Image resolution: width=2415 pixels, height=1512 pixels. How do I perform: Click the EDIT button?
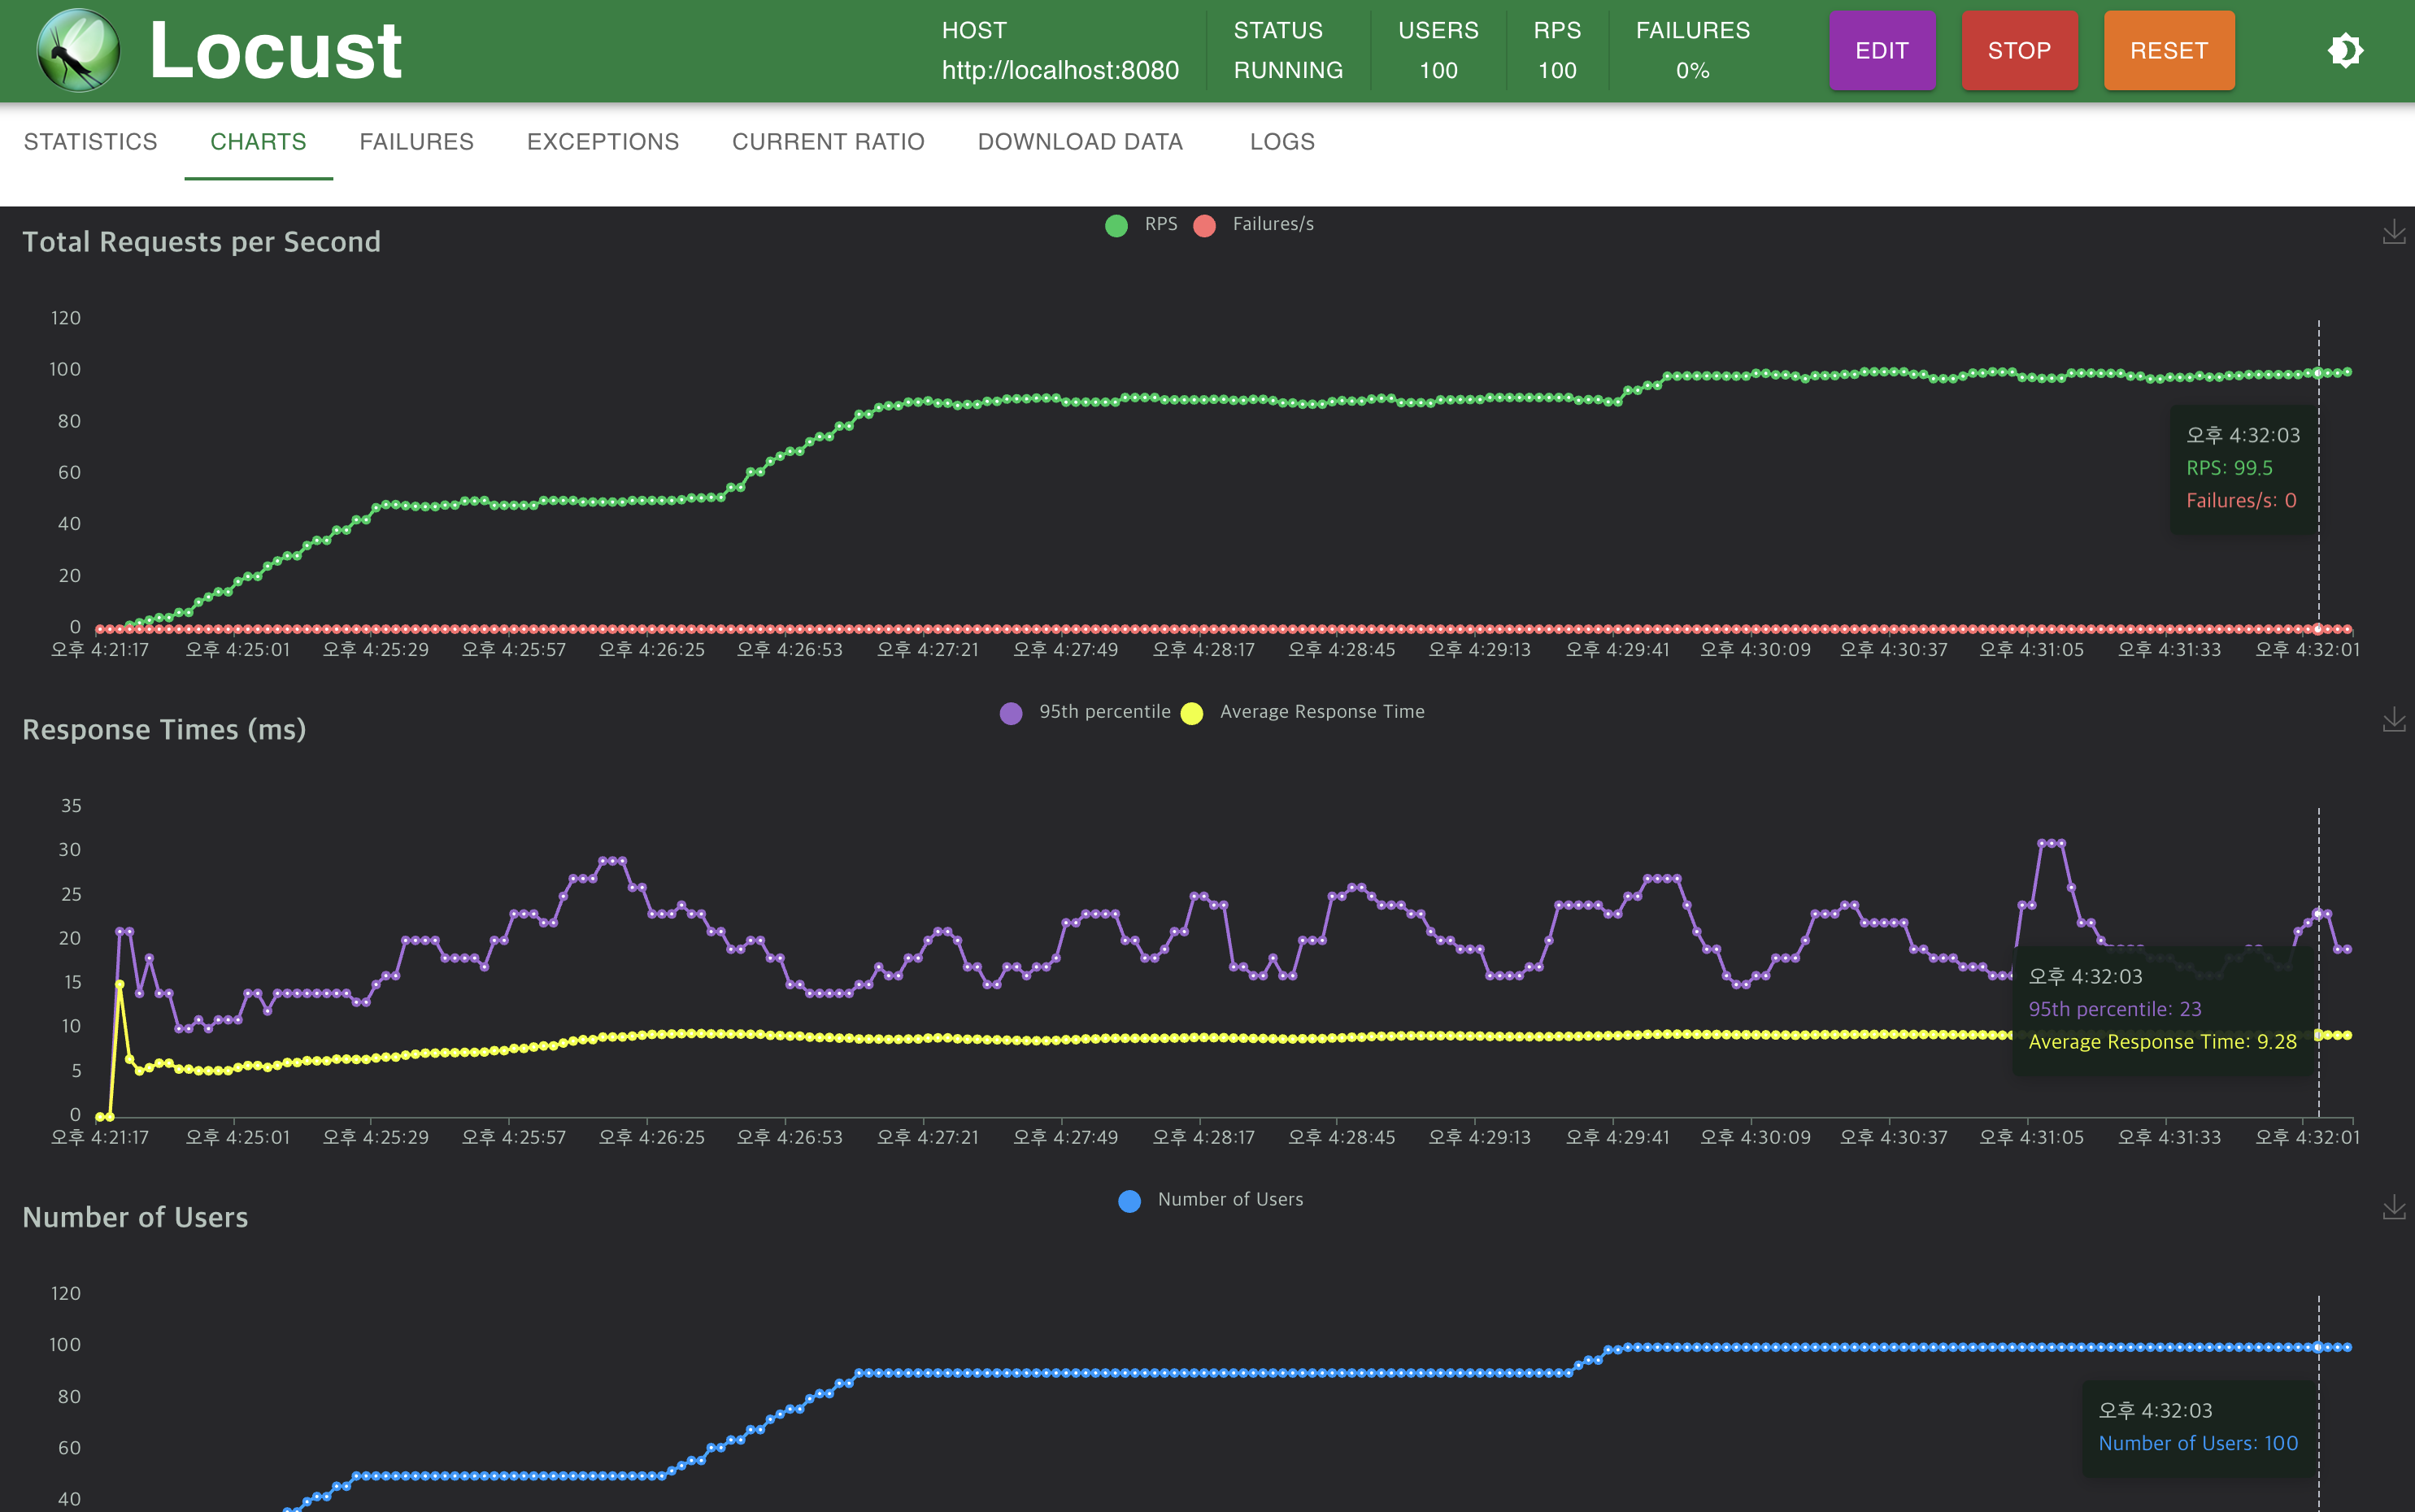click(1882, 50)
